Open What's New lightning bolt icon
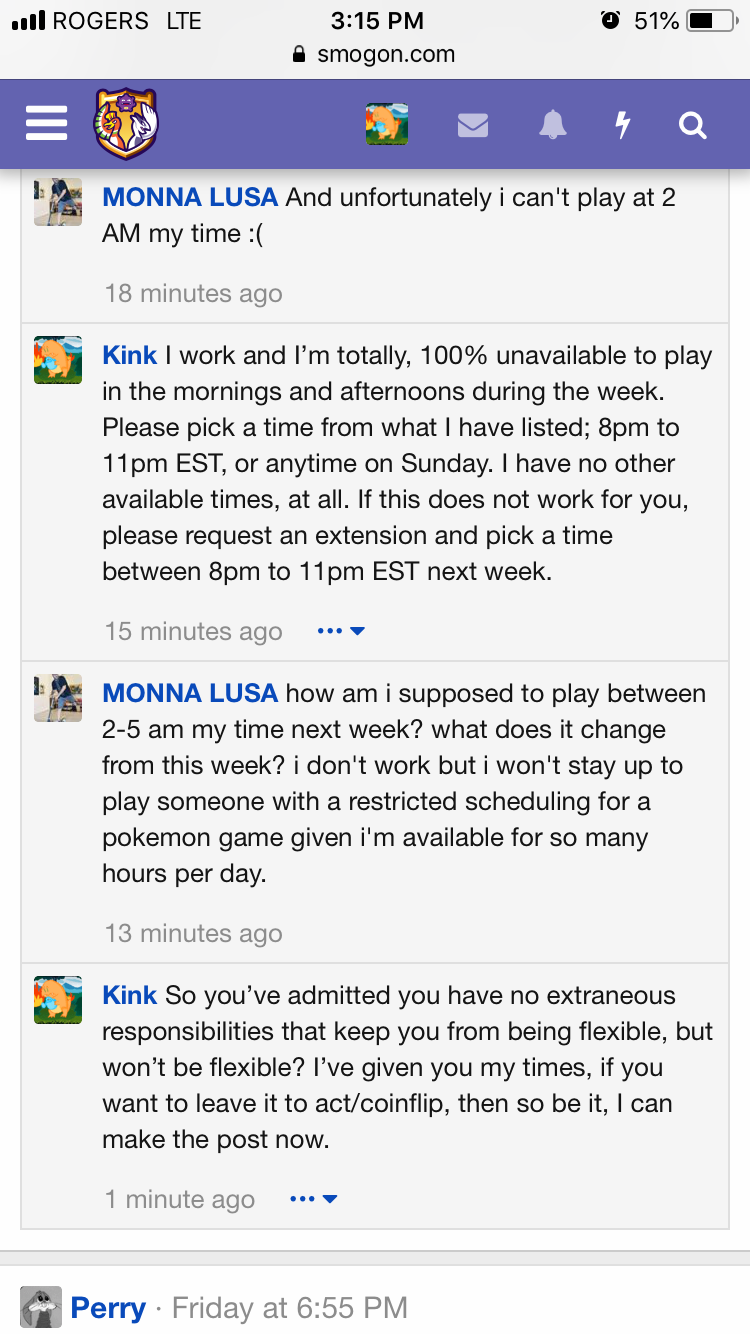This screenshot has width=750, height=1334. (622, 125)
